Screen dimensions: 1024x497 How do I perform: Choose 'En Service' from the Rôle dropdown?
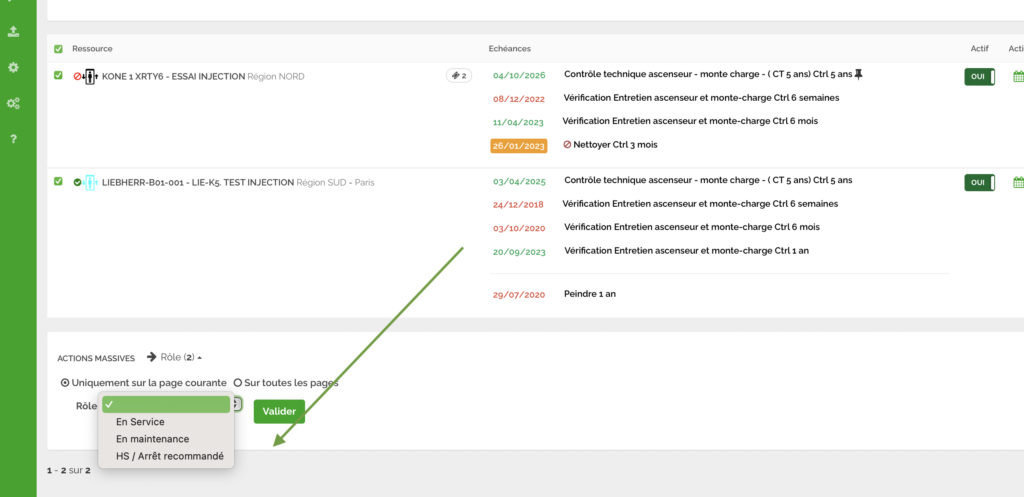[140, 422]
